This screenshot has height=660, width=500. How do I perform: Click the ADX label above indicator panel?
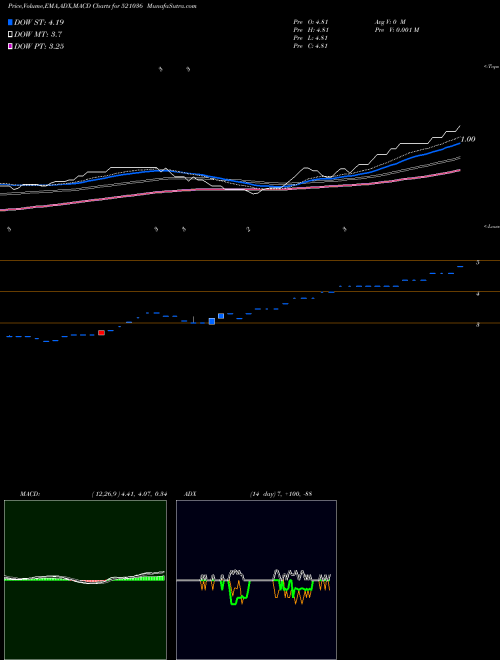coord(190,494)
